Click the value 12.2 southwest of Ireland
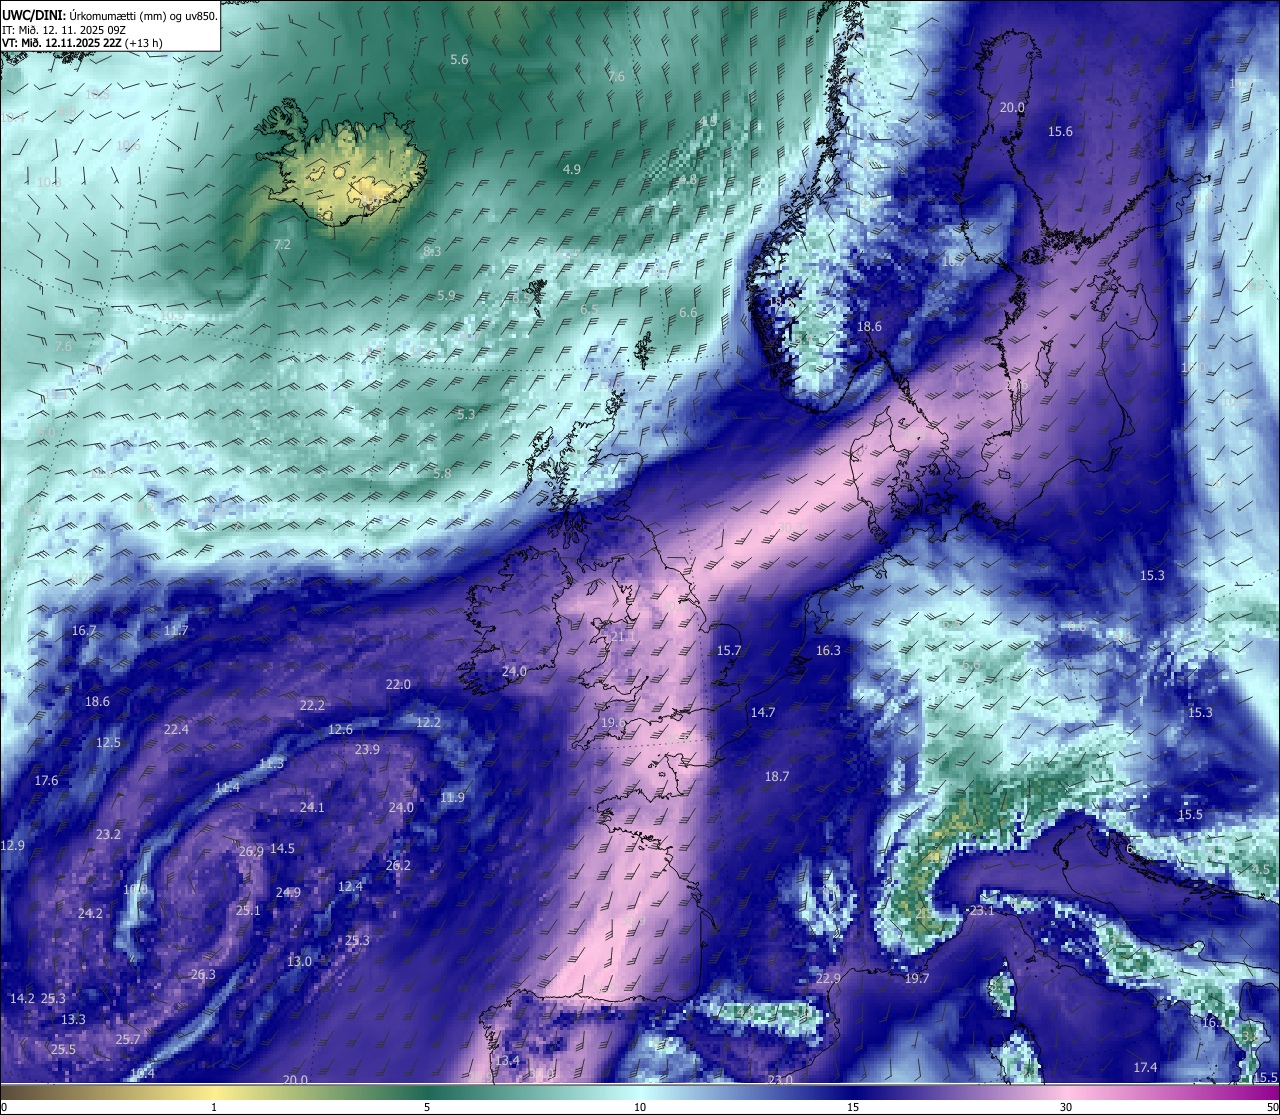Image resolution: width=1280 pixels, height=1115 pixels. click(428, 723)
